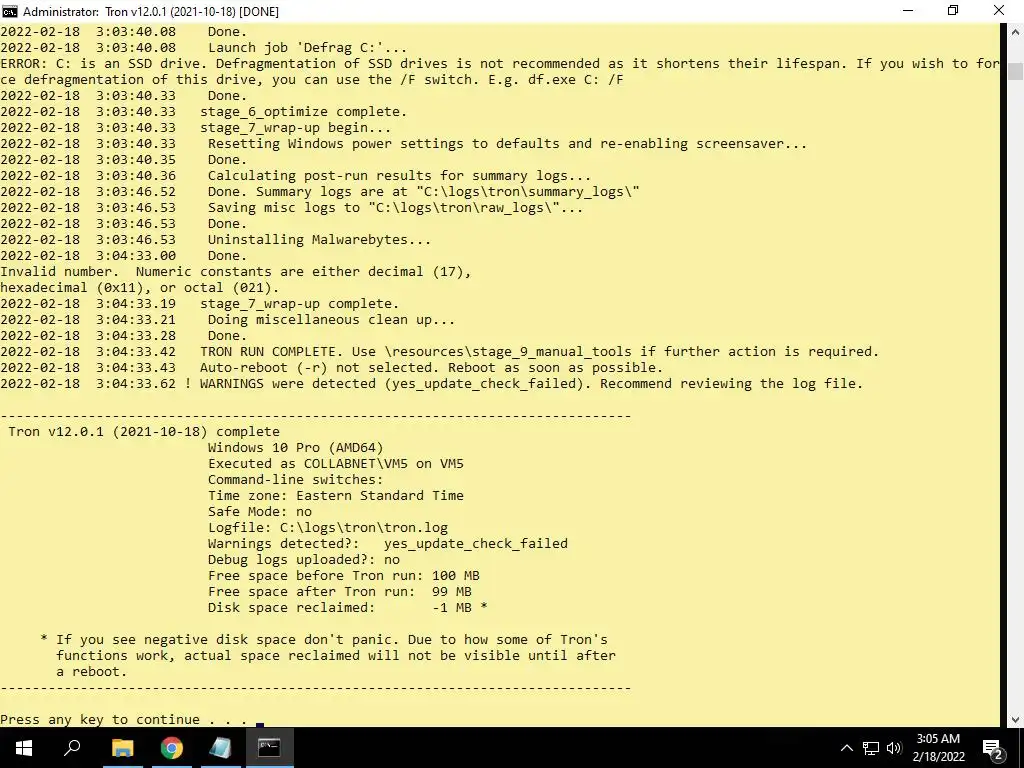Open the notepad-style app on taskbar

tap(220, 748)
